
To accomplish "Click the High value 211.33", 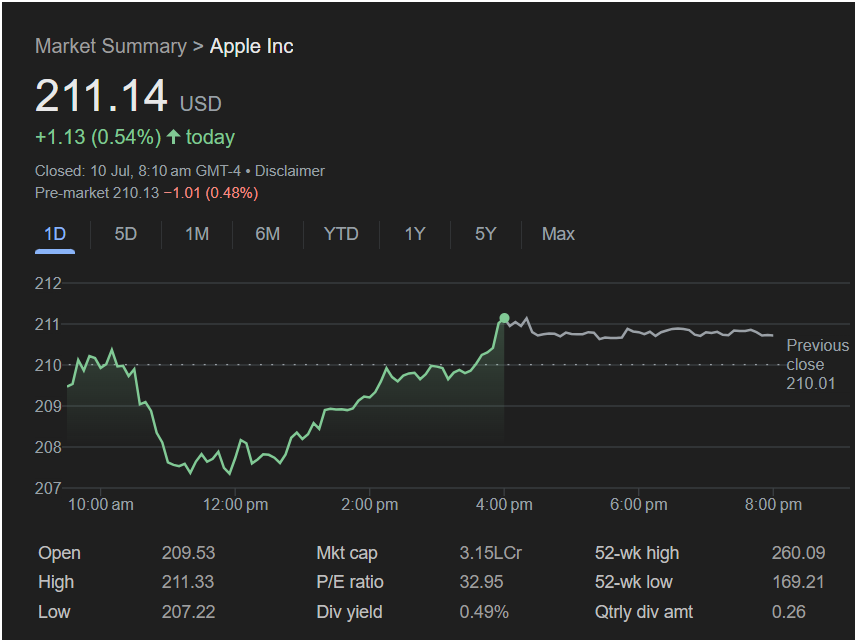I will tap(187, 582).
